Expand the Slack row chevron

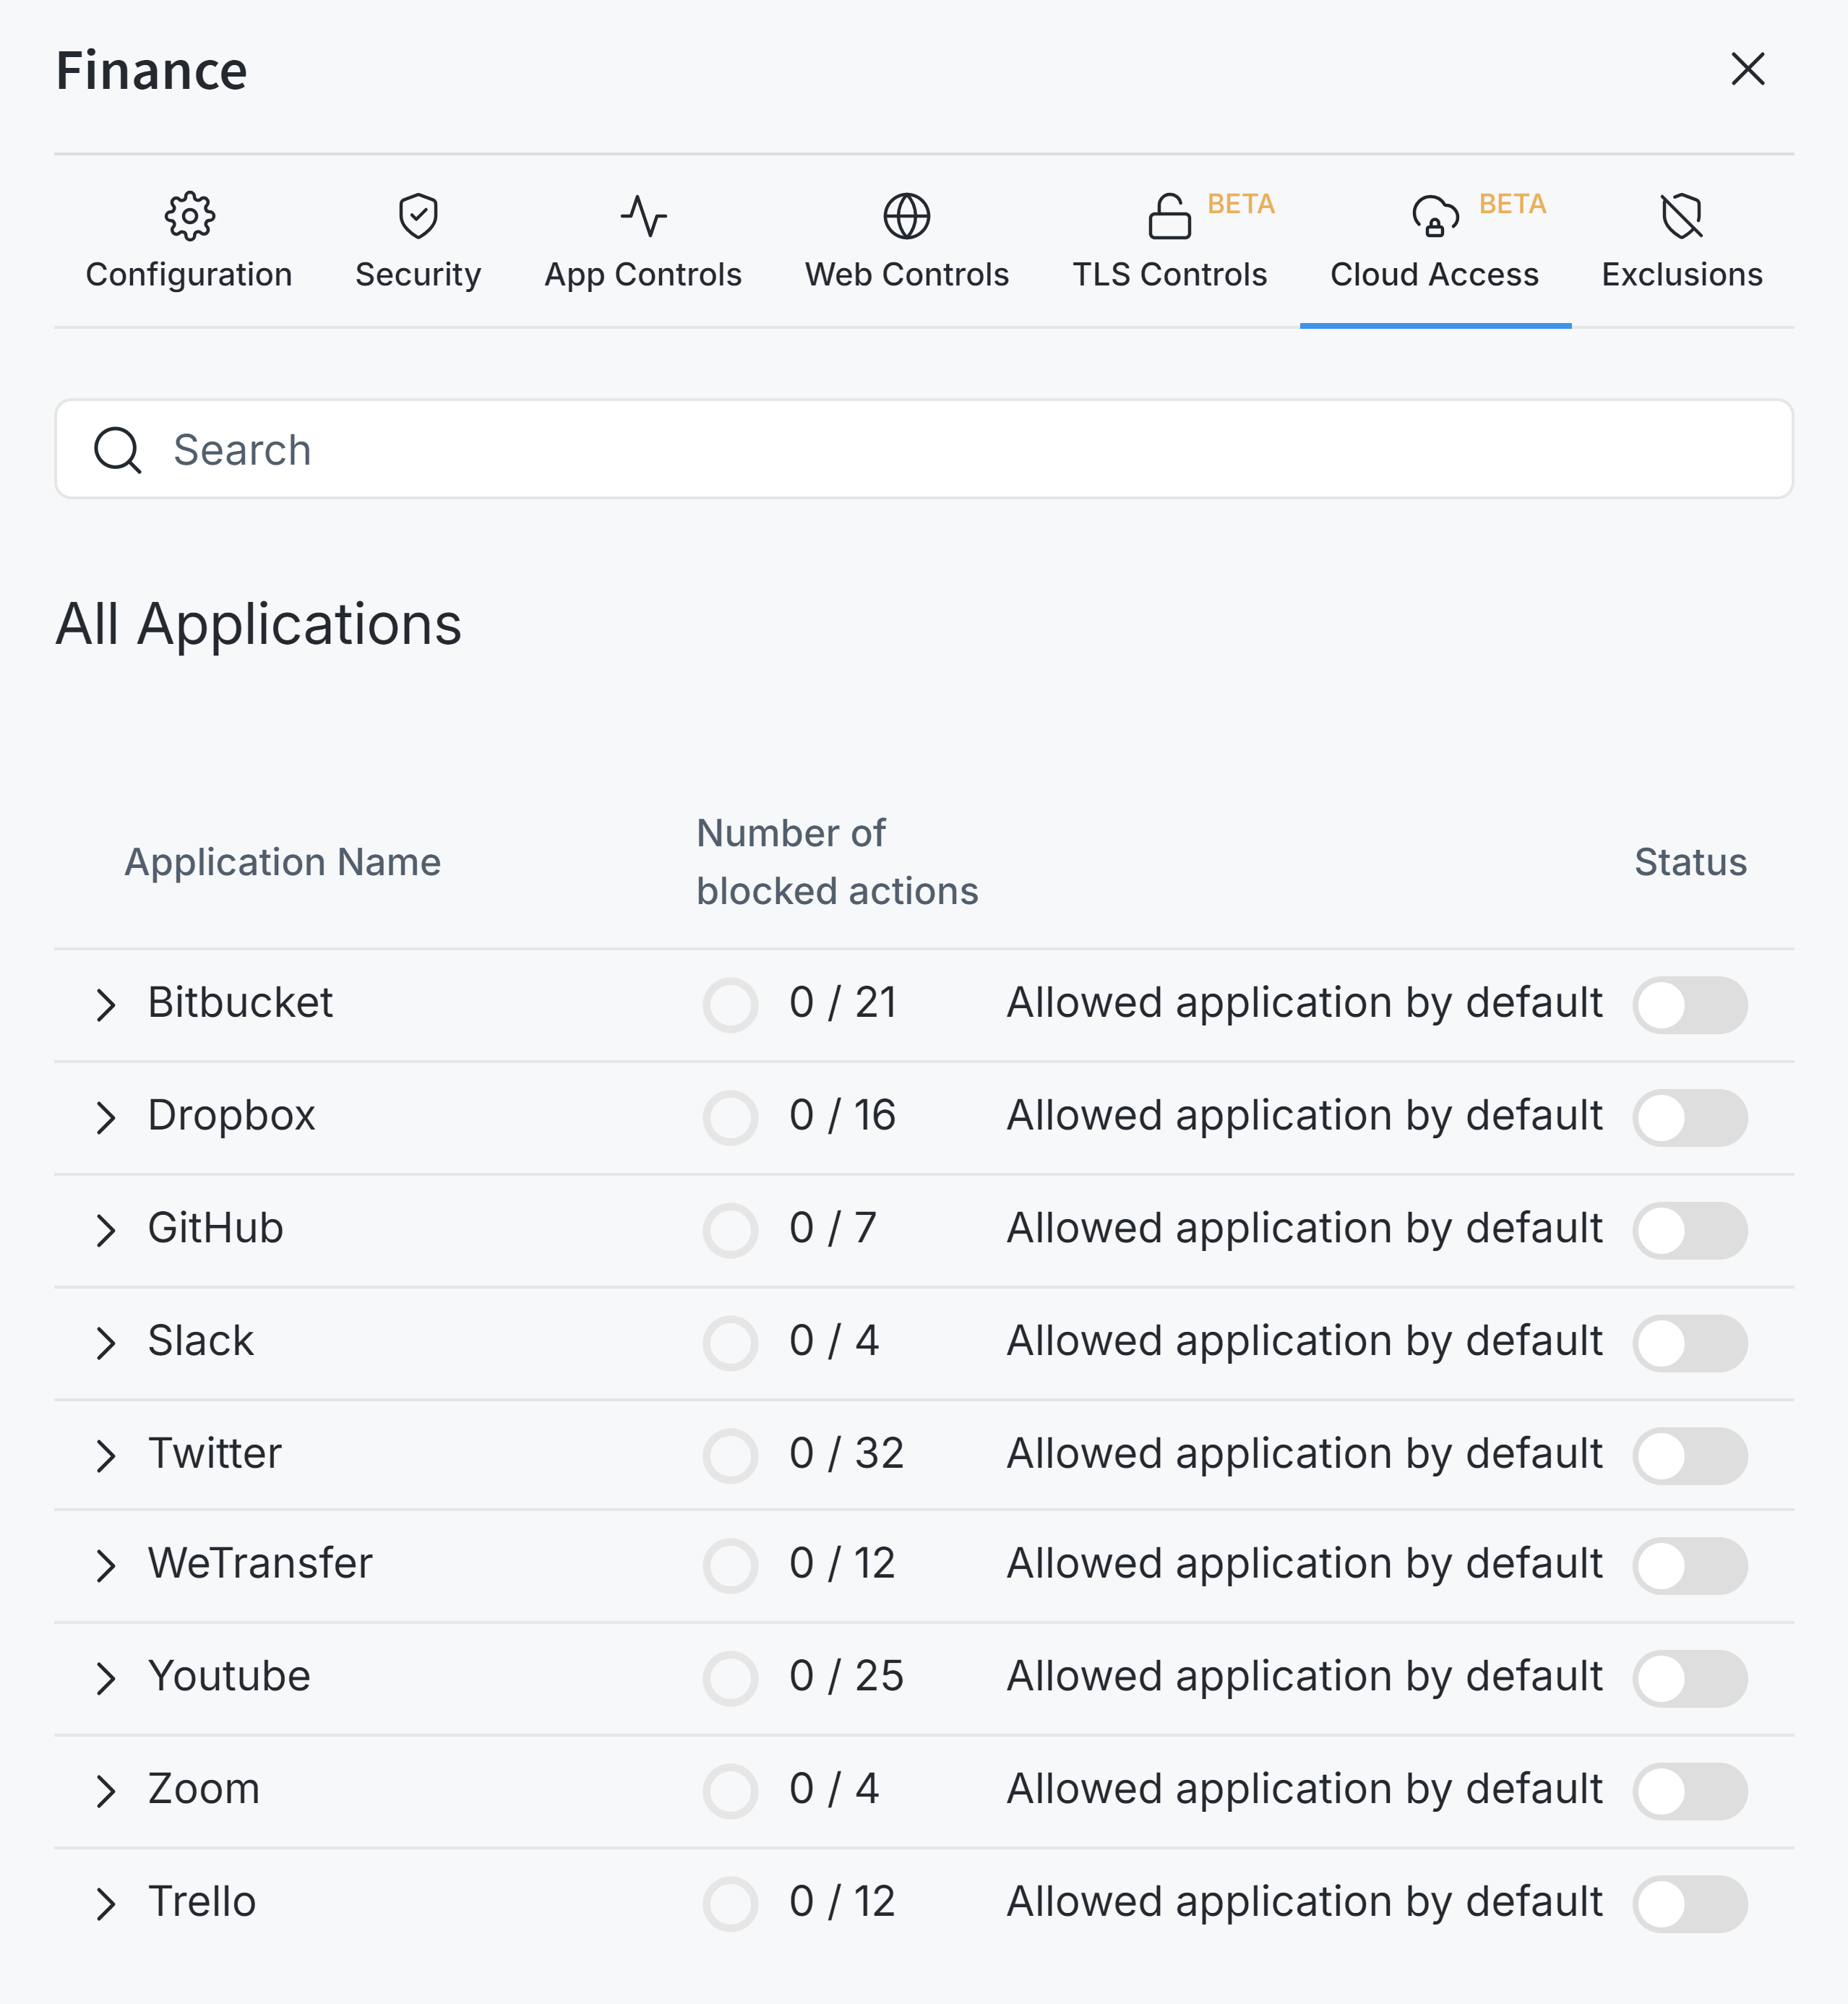pyautogui.click(x=106, y=1343)
